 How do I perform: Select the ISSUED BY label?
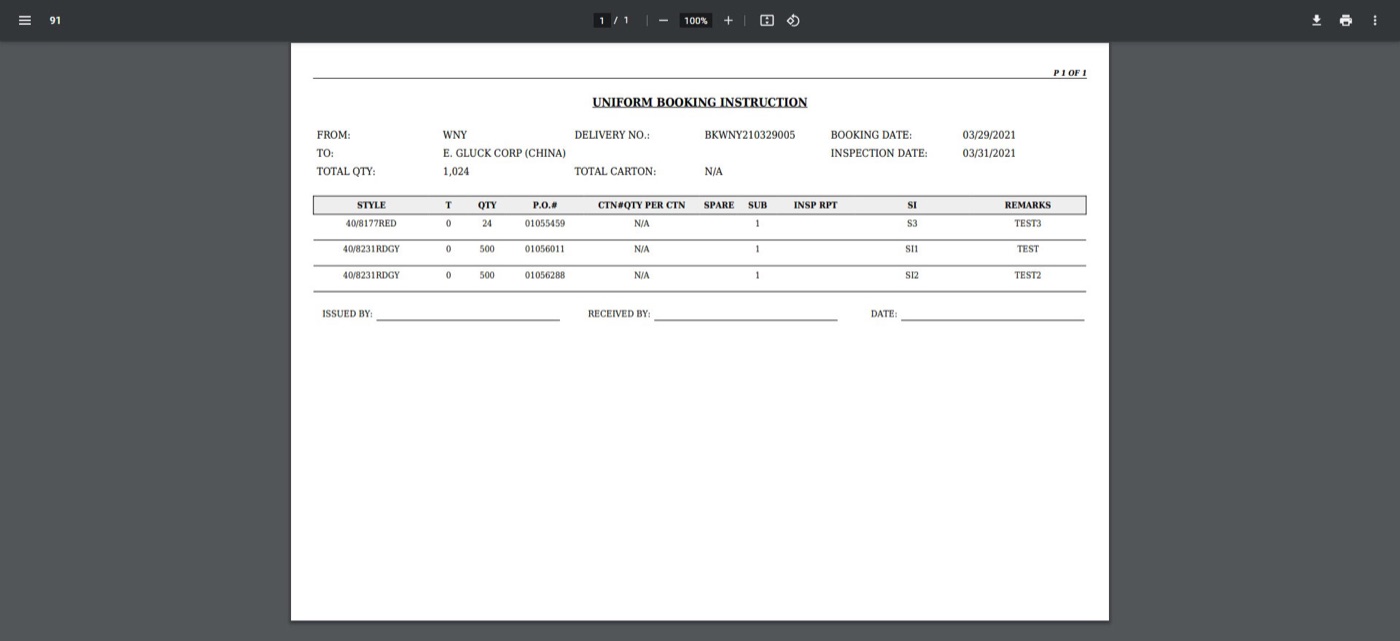pos(347,314)
